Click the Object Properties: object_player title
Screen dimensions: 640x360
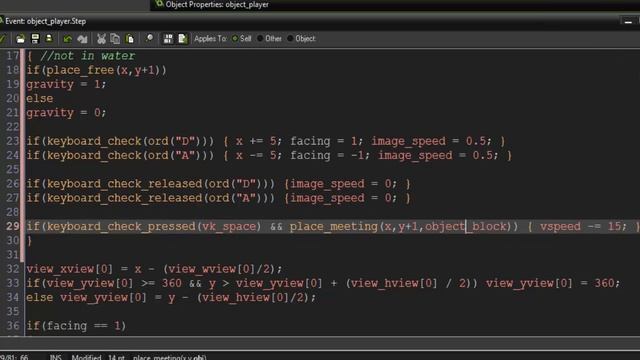pos(217,4)
